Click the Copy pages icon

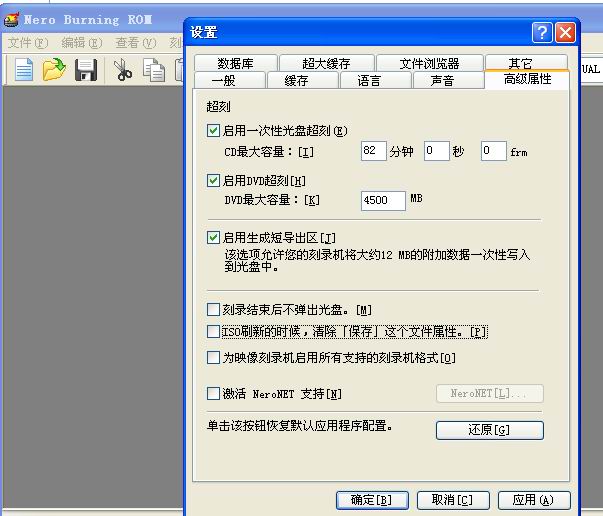tap(154, 70)
